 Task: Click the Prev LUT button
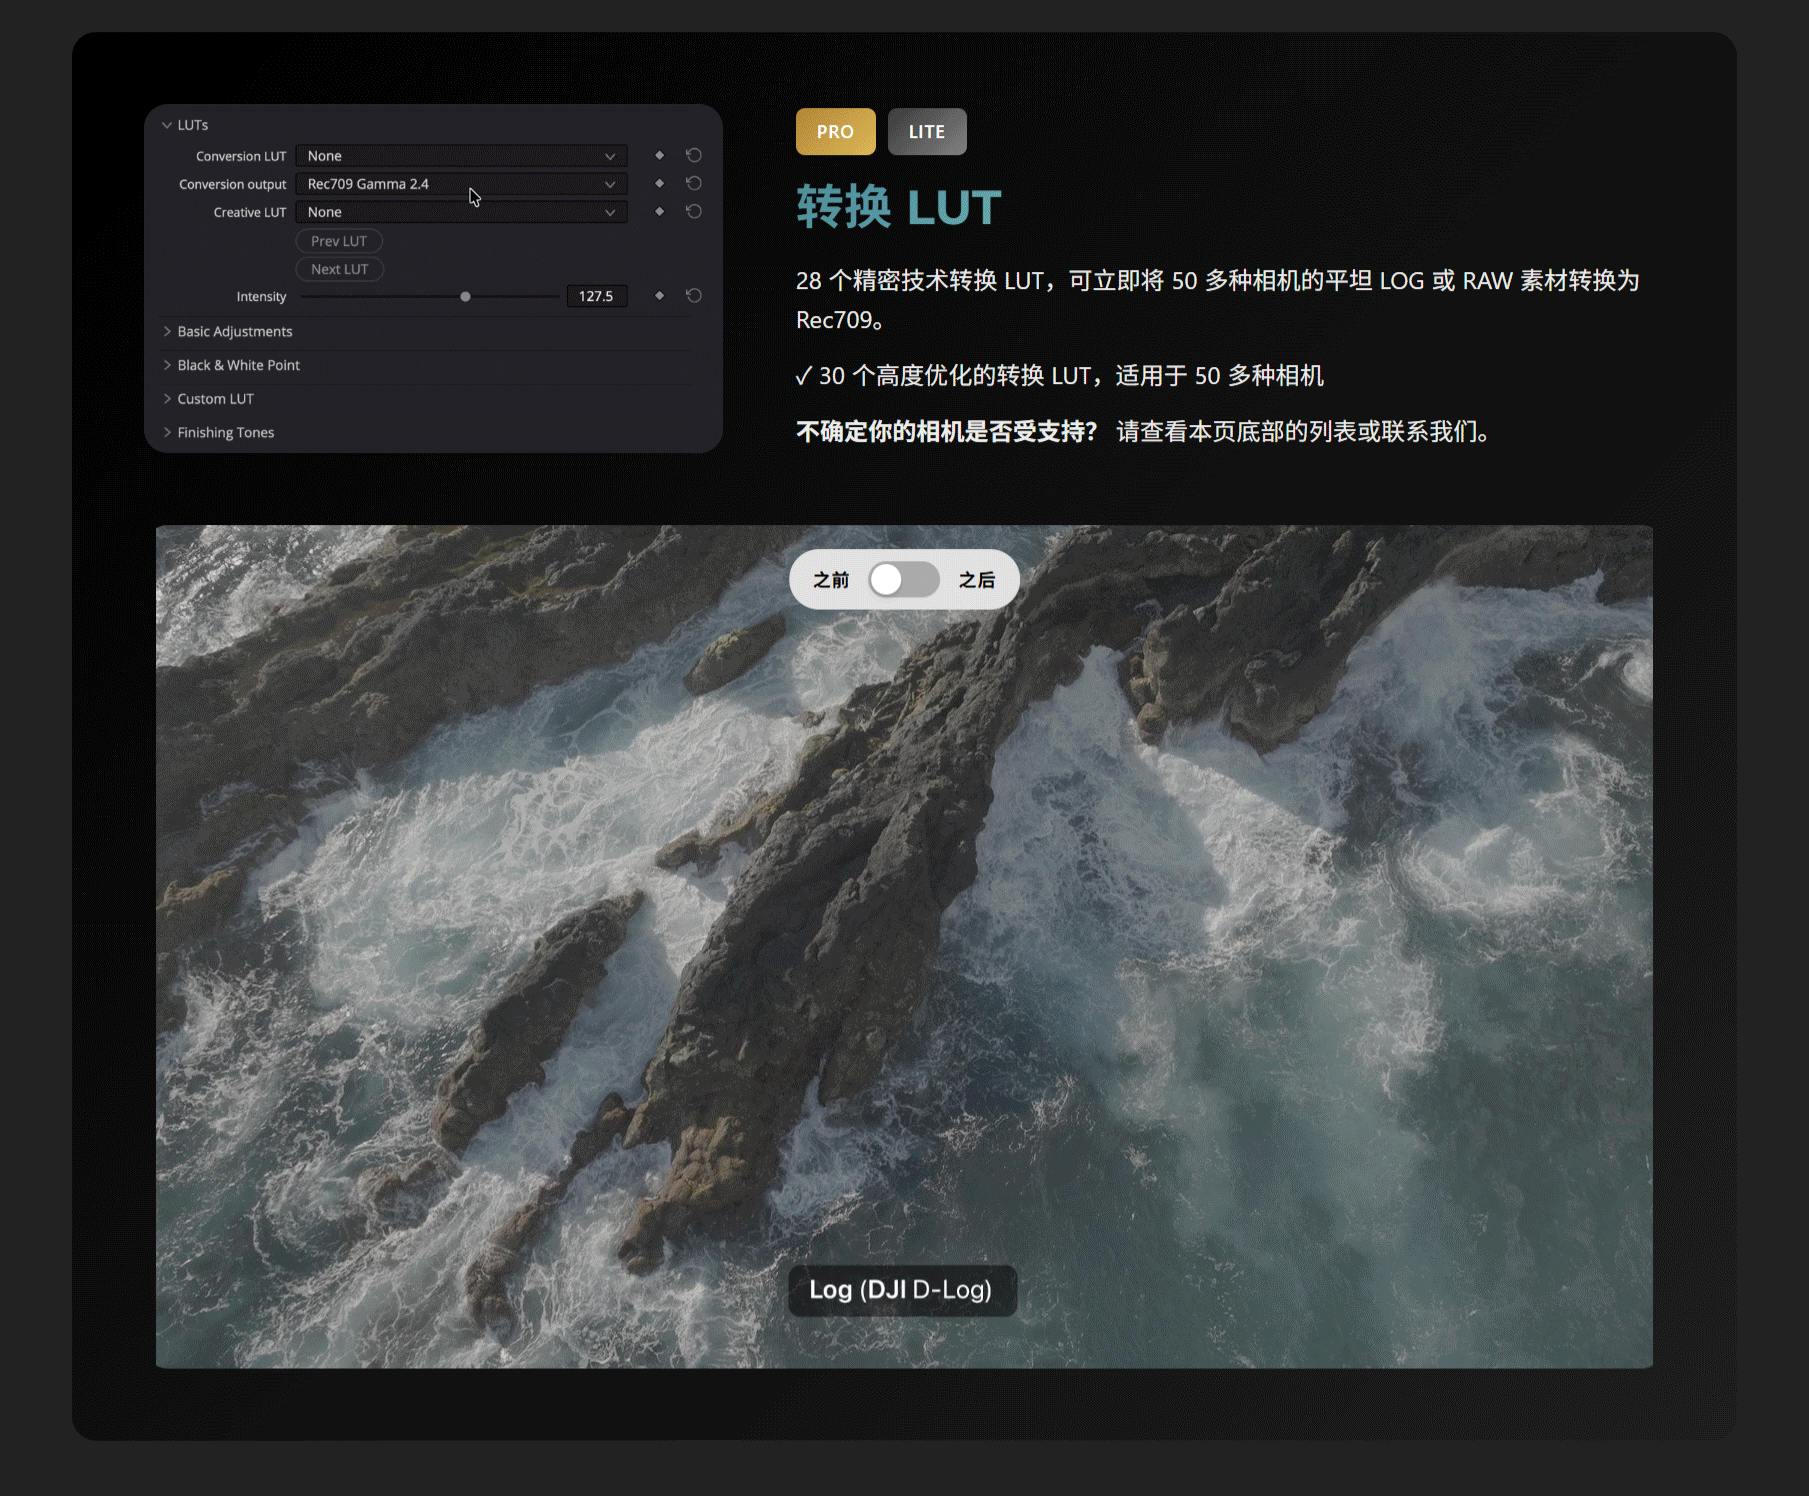pyautogui.click(x=339, y=241)
